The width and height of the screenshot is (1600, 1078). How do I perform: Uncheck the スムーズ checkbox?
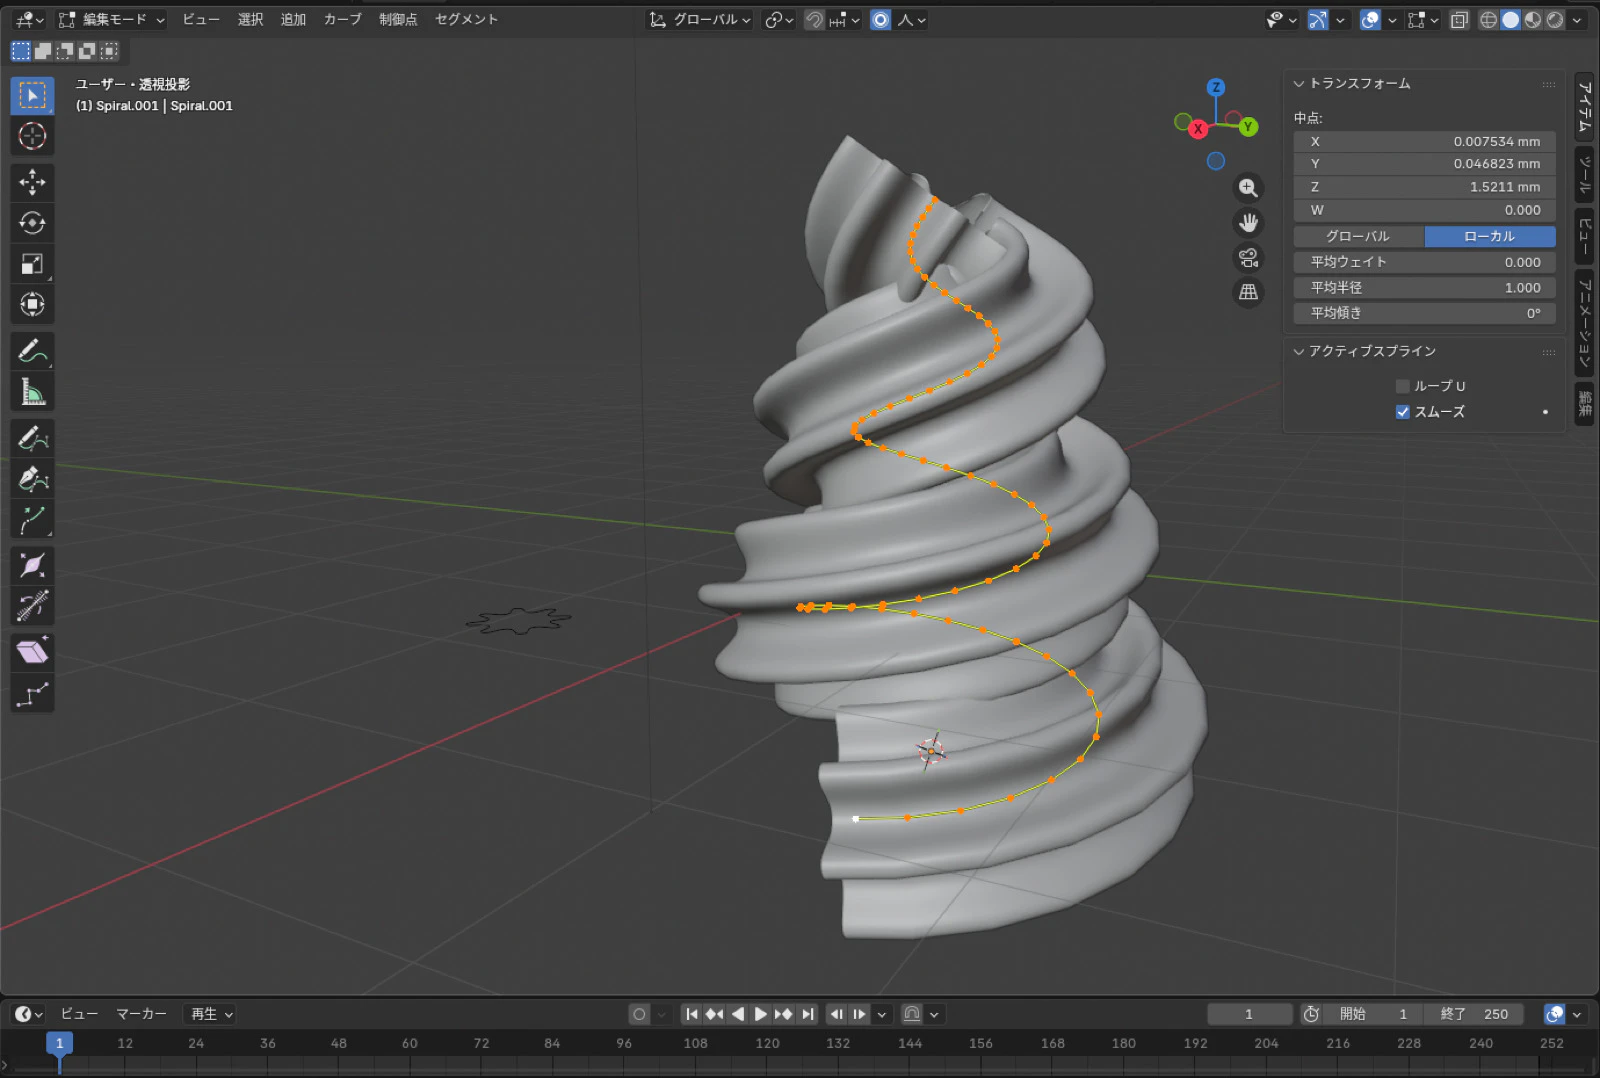tap(1402, 412)
